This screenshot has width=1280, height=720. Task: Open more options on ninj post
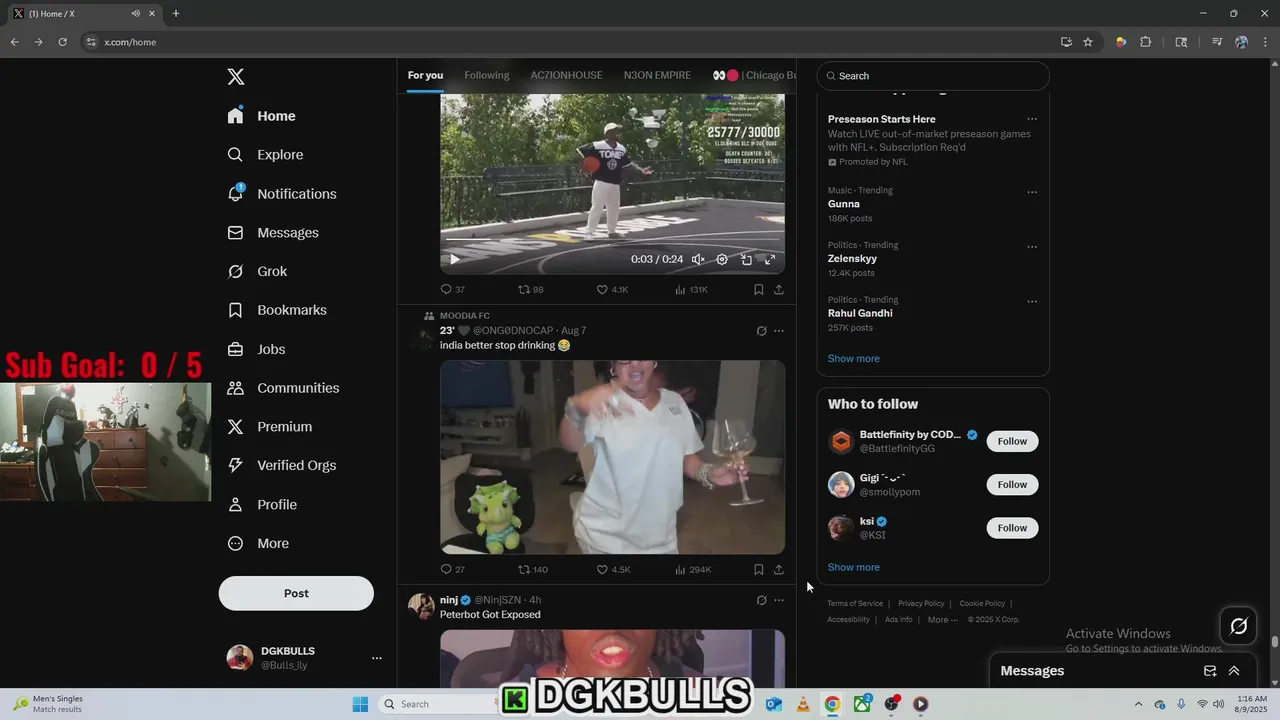click(x=779, y=600)
